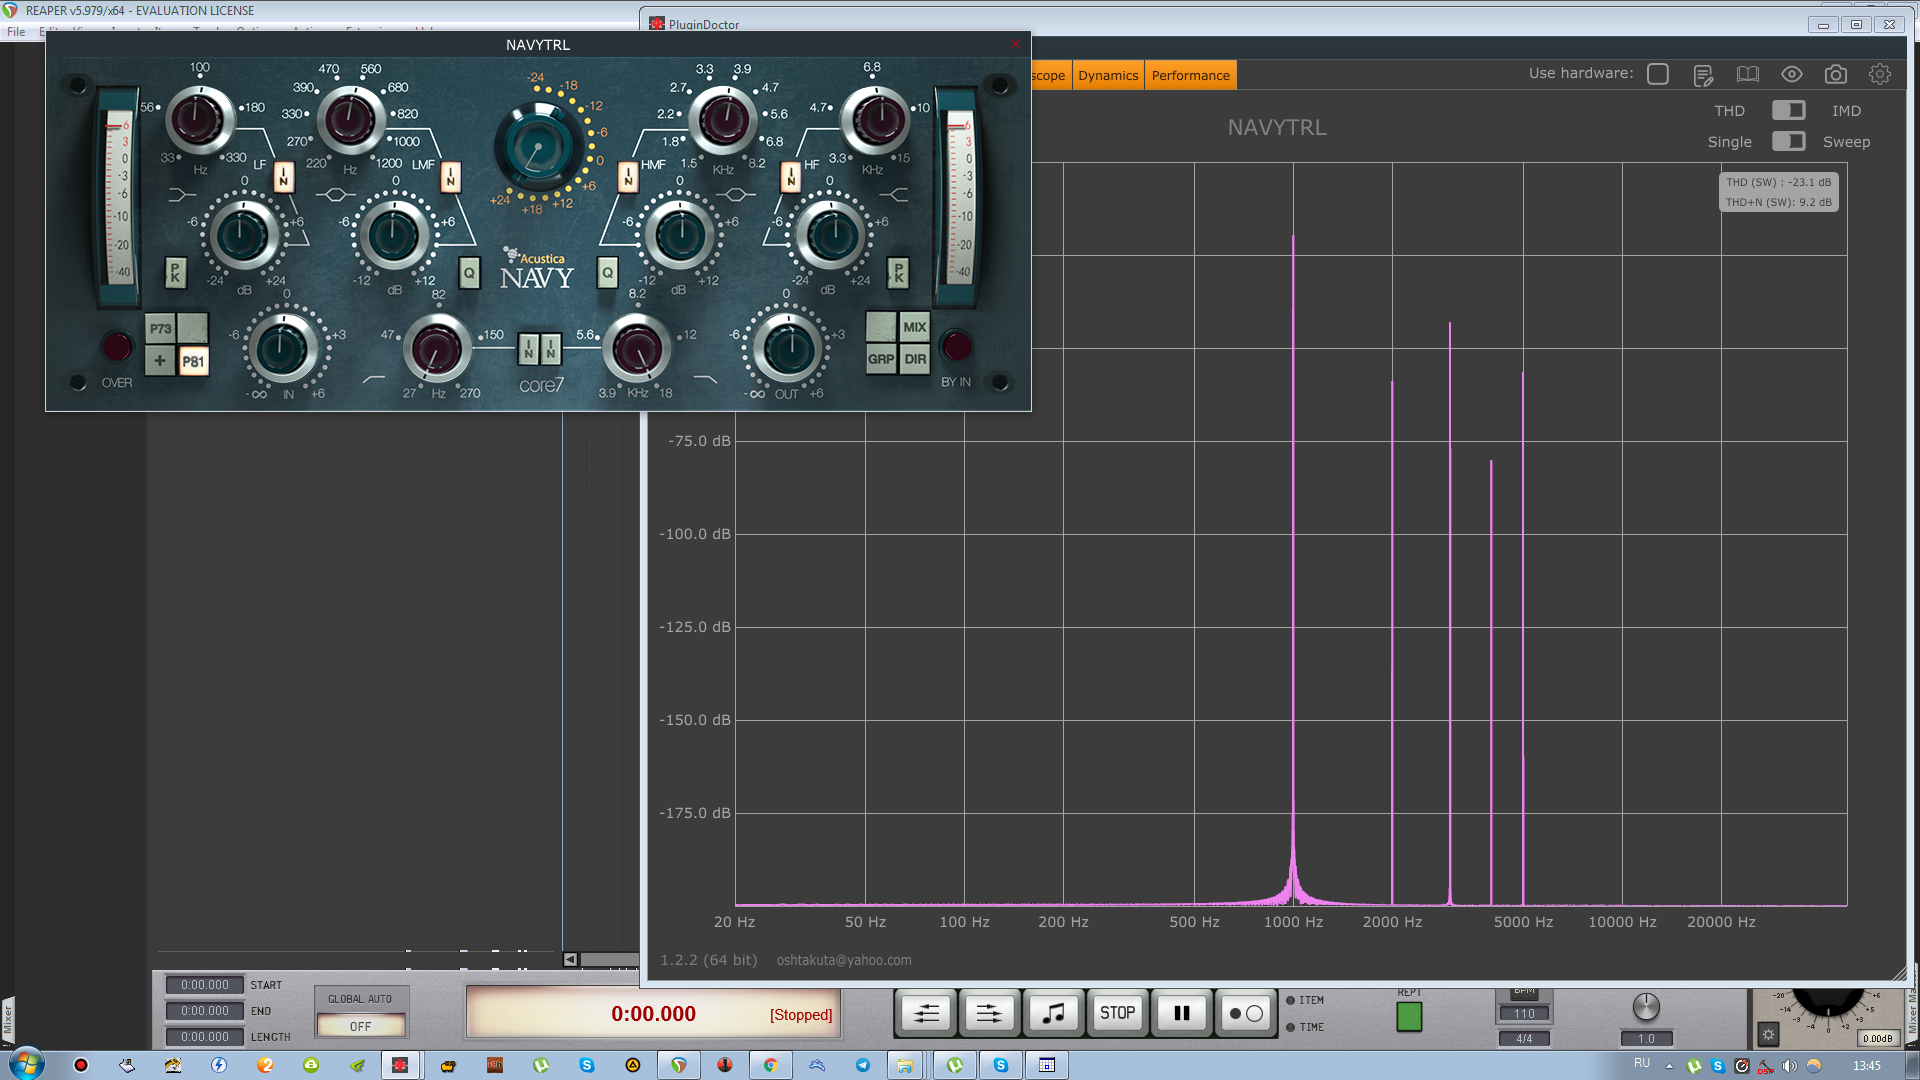Enable the Use hardware checkbox
The image size is (1920, 1080).
click(x=1657, y=74)
